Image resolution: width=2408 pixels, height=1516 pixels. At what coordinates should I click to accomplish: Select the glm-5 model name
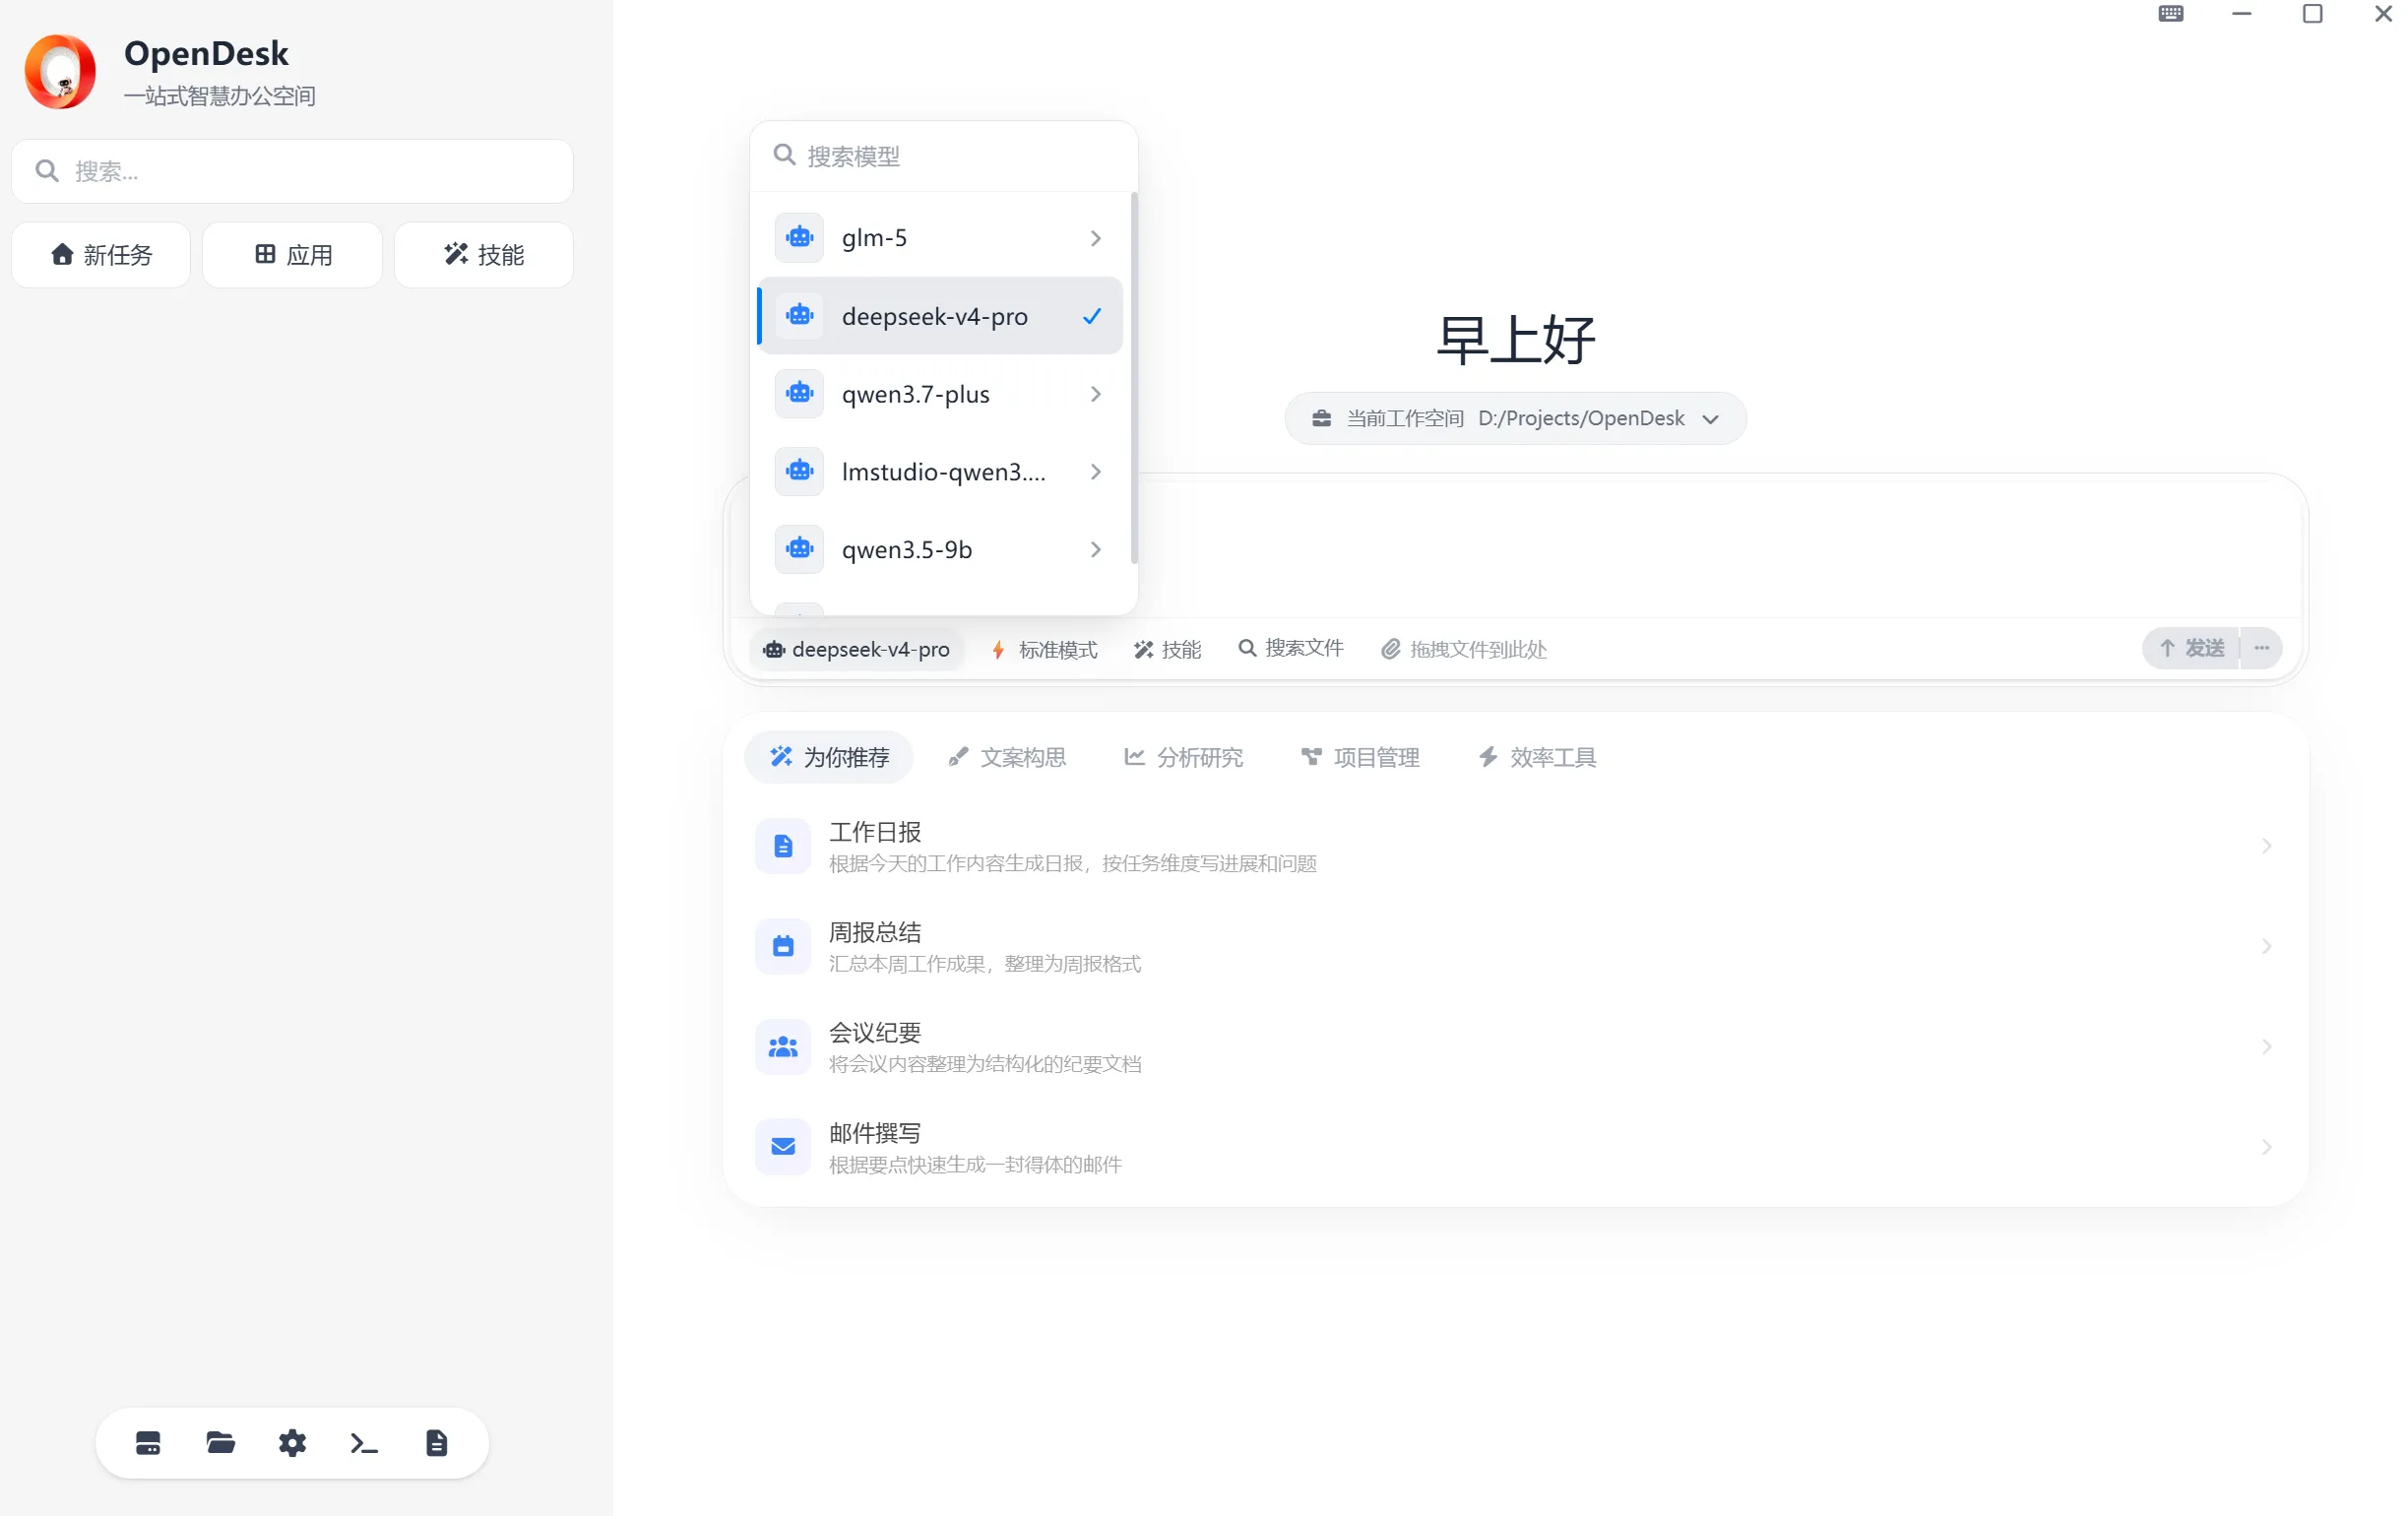(x=874, y=238)
